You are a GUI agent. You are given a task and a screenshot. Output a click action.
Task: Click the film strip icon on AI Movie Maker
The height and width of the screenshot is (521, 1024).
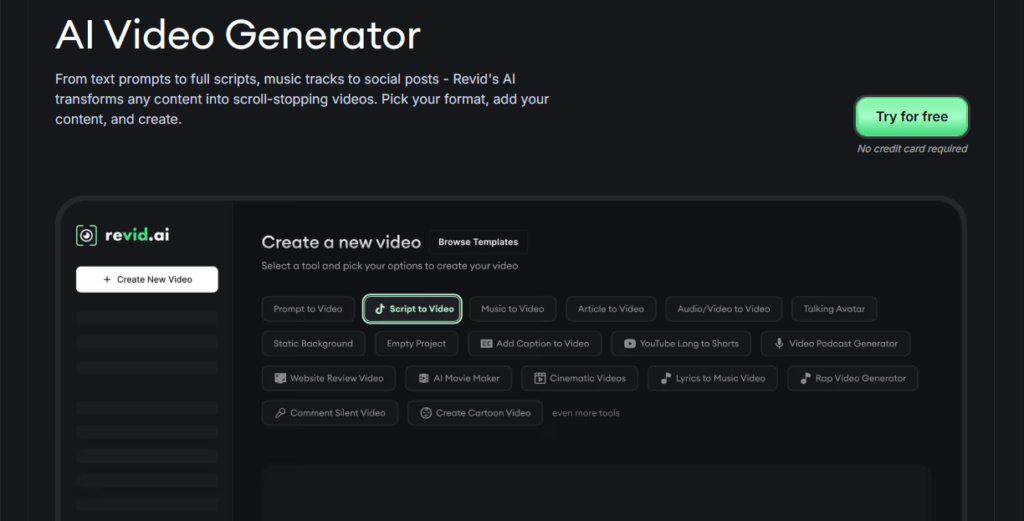click(x=424, y=378)
